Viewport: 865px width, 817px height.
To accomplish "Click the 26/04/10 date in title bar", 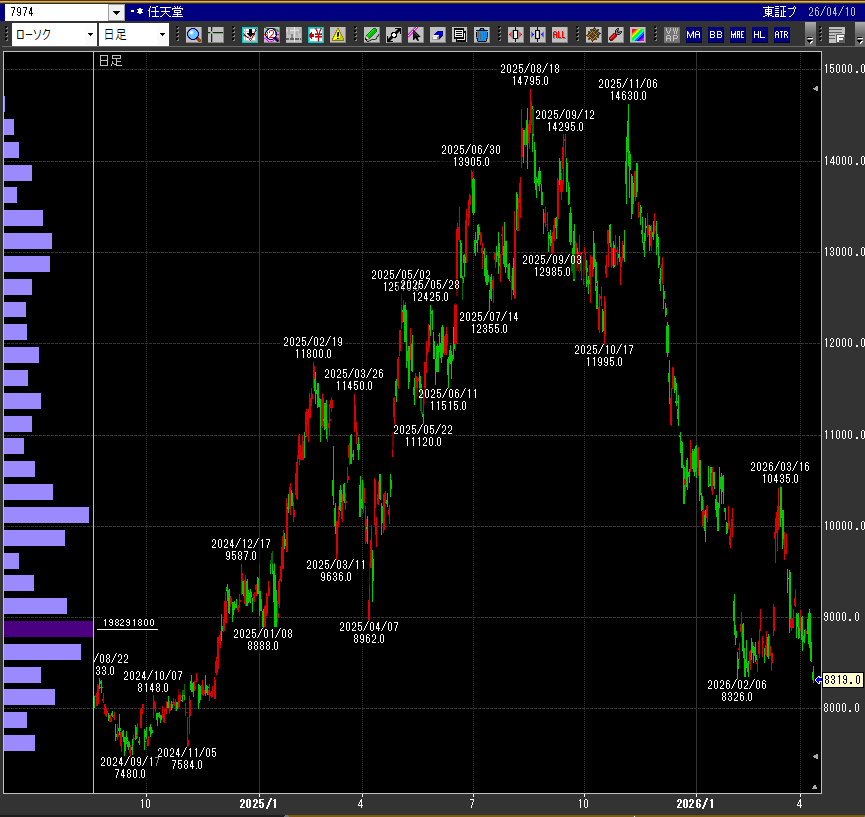I will click(832, 12).
